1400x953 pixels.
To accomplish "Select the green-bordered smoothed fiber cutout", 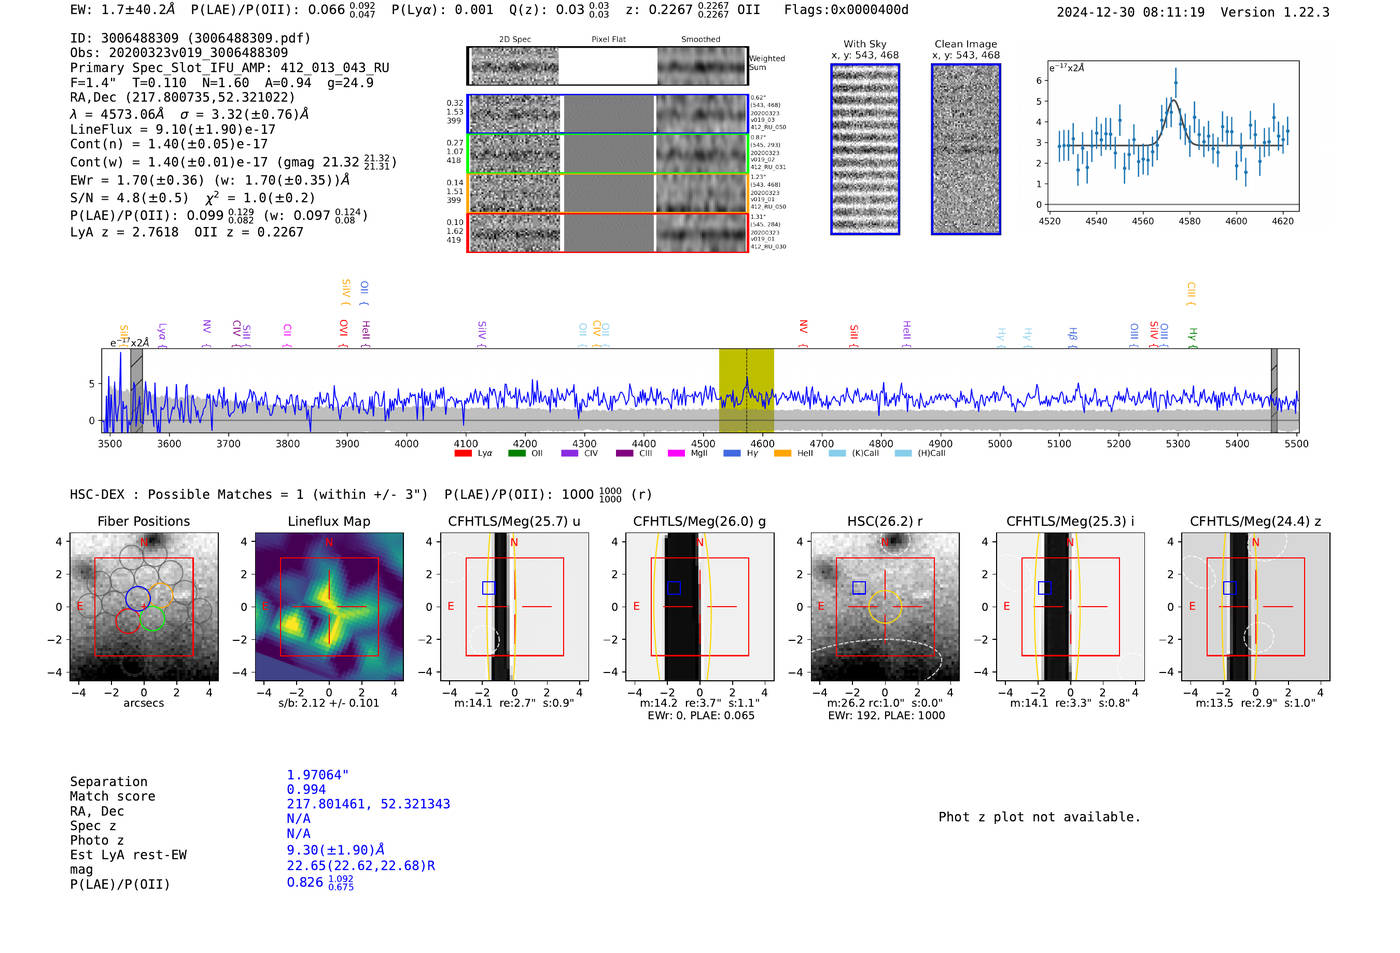I will (x=702, y=154).
